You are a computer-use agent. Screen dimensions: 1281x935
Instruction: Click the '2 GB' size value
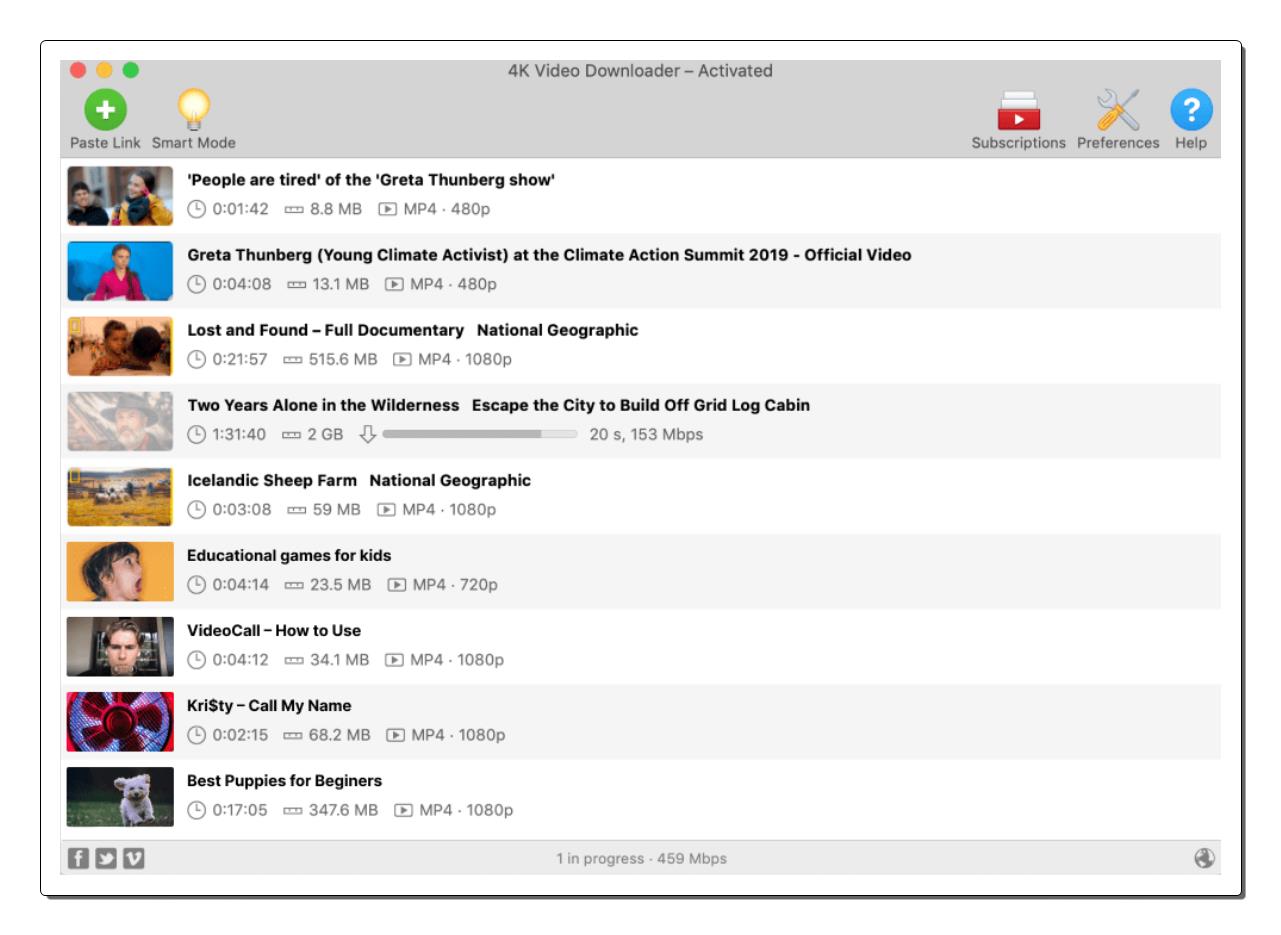pos(325,434)
